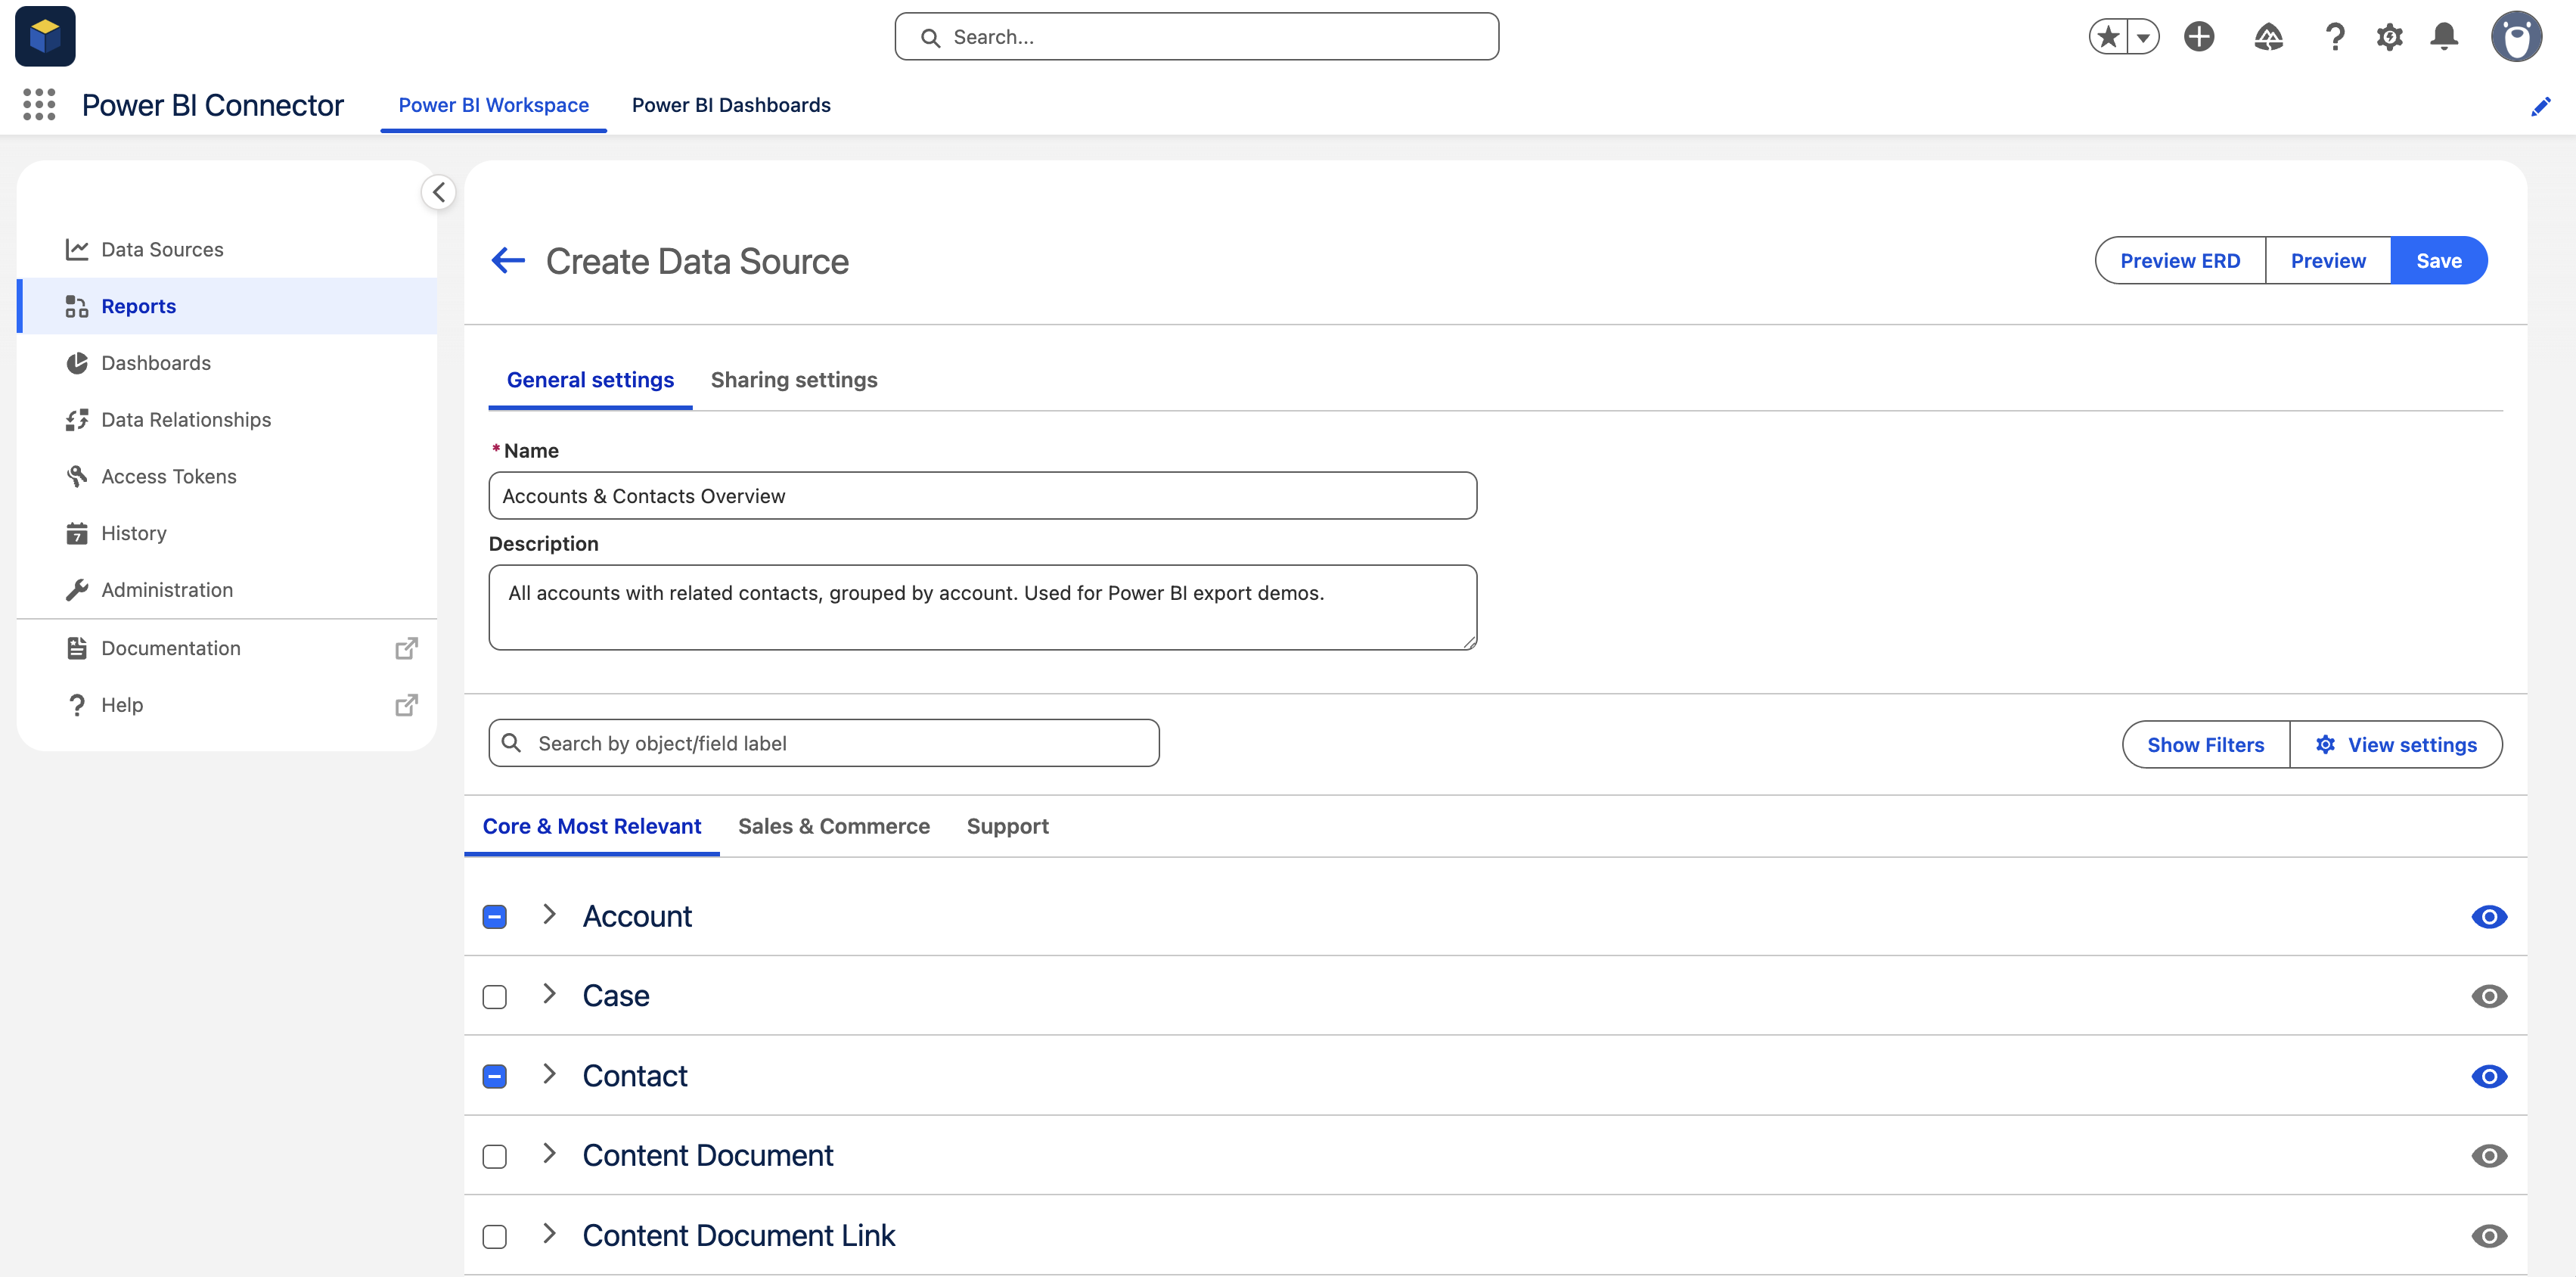Click the Show Filters button

pyautogui.click(x=2205, y=745)
